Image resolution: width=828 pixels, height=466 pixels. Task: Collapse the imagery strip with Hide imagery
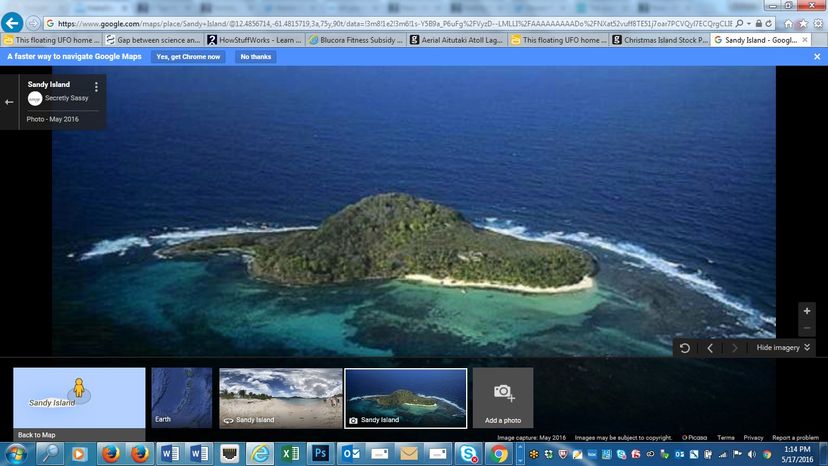point(783,348)
